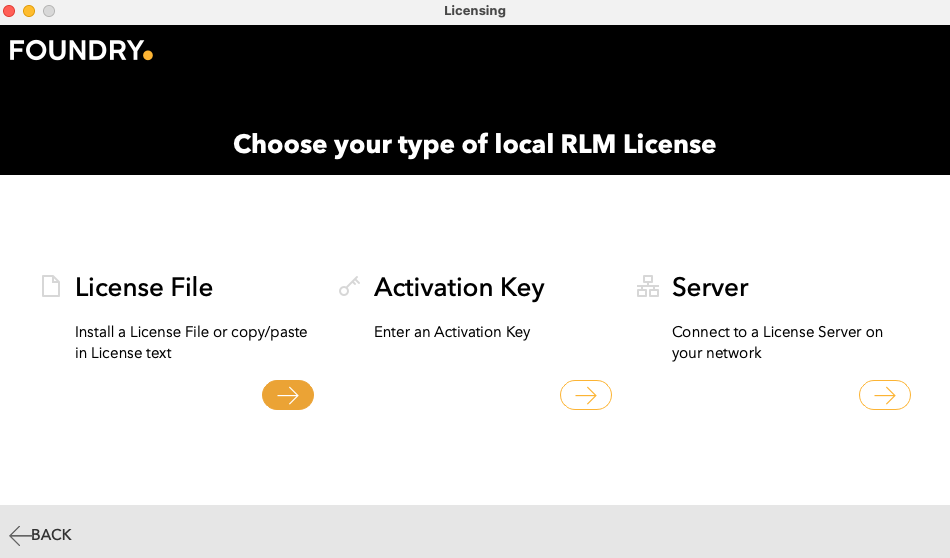Click the back arrow icon at bottom left
Viewport: 950px width, 558px height.
tap(20, 535)
